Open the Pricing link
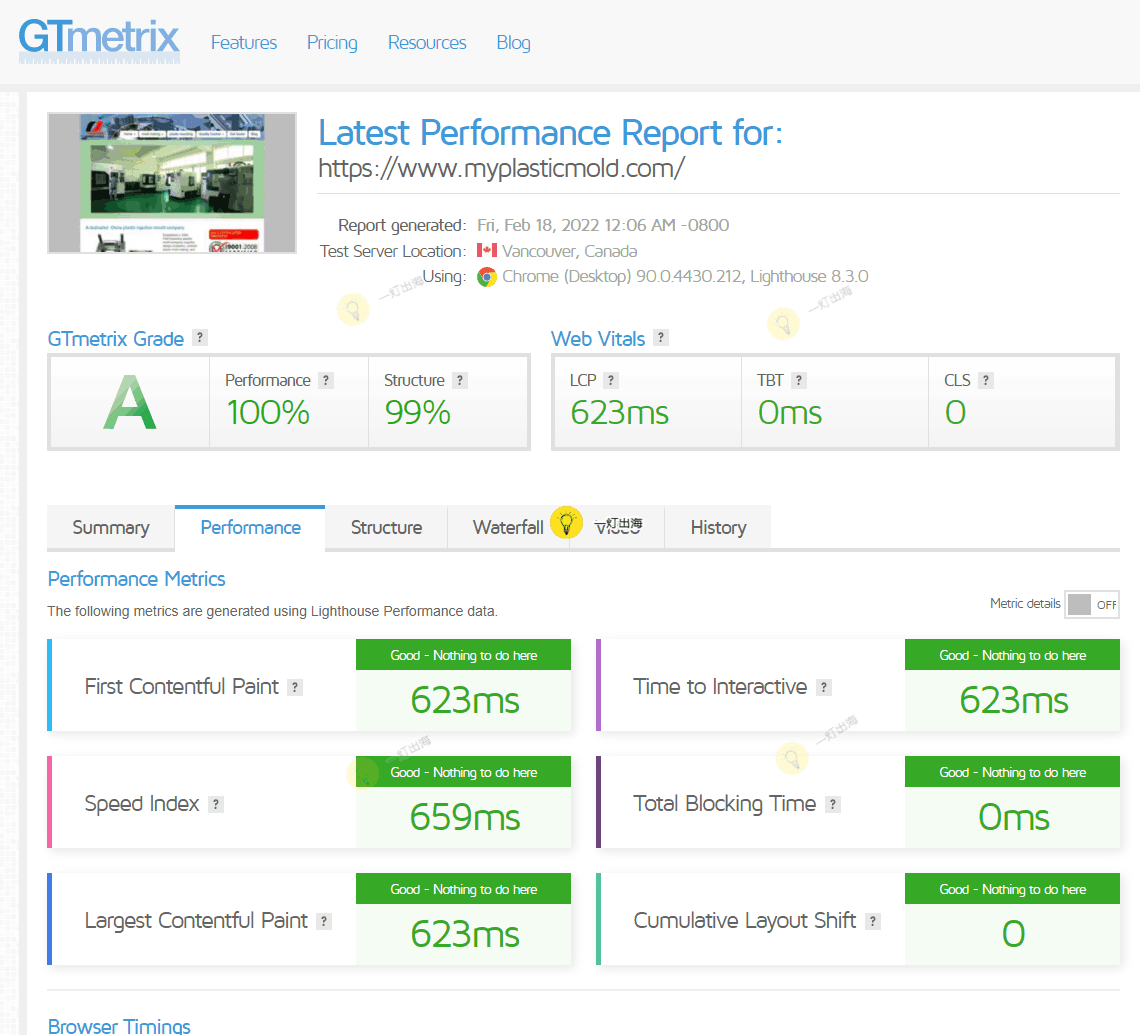1140x1035 pixels. pos(332,43)
